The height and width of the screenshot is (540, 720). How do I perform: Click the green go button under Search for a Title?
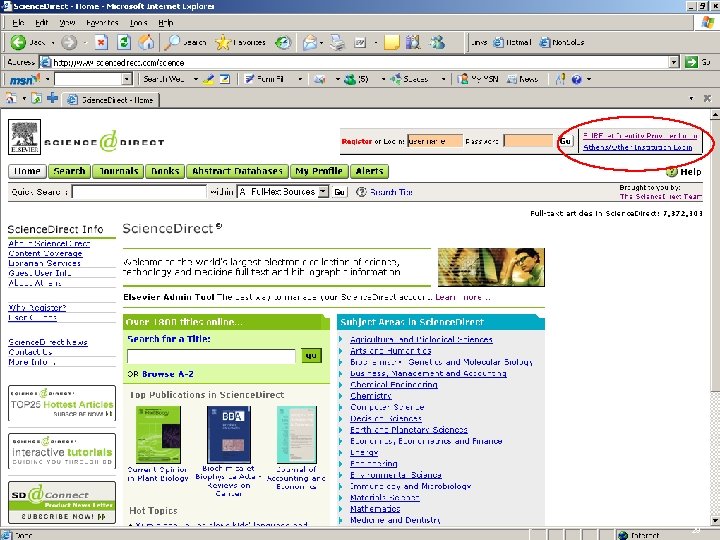tap(311, 355)
